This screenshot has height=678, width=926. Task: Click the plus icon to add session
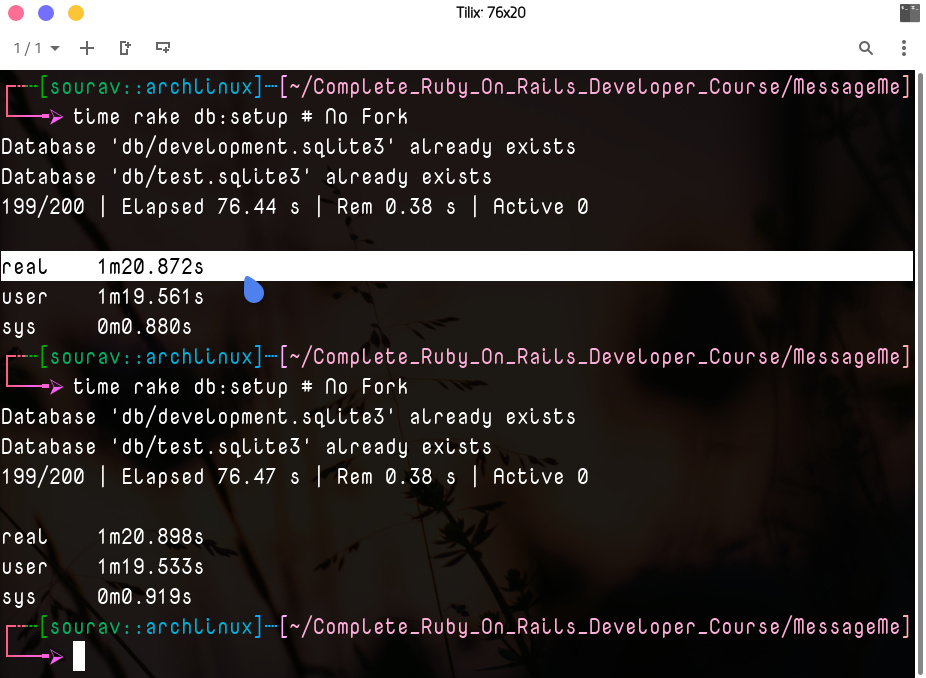87,48
